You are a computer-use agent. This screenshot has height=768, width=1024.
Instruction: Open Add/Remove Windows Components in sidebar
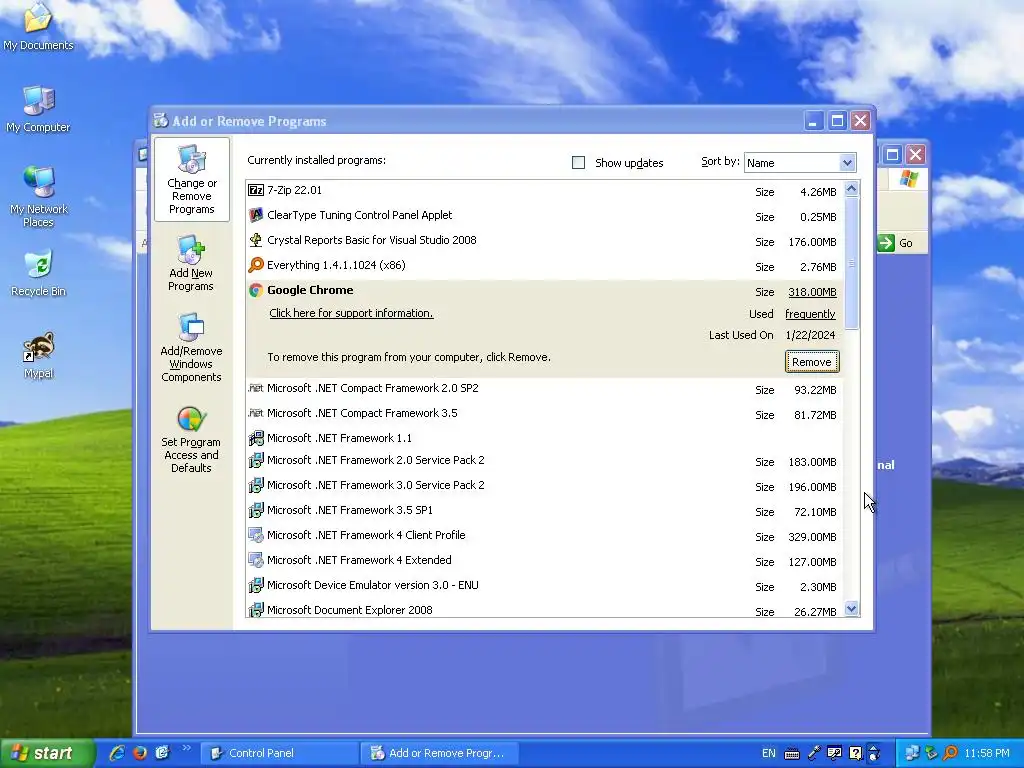tap(191, 348)
